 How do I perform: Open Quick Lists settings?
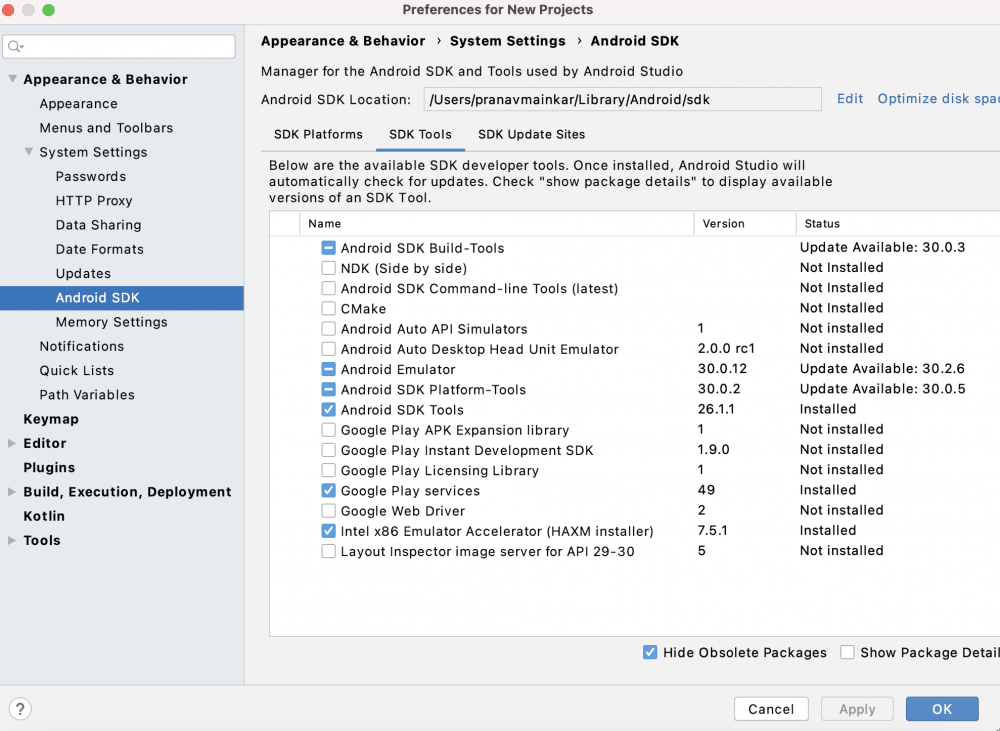pos(77,371)
